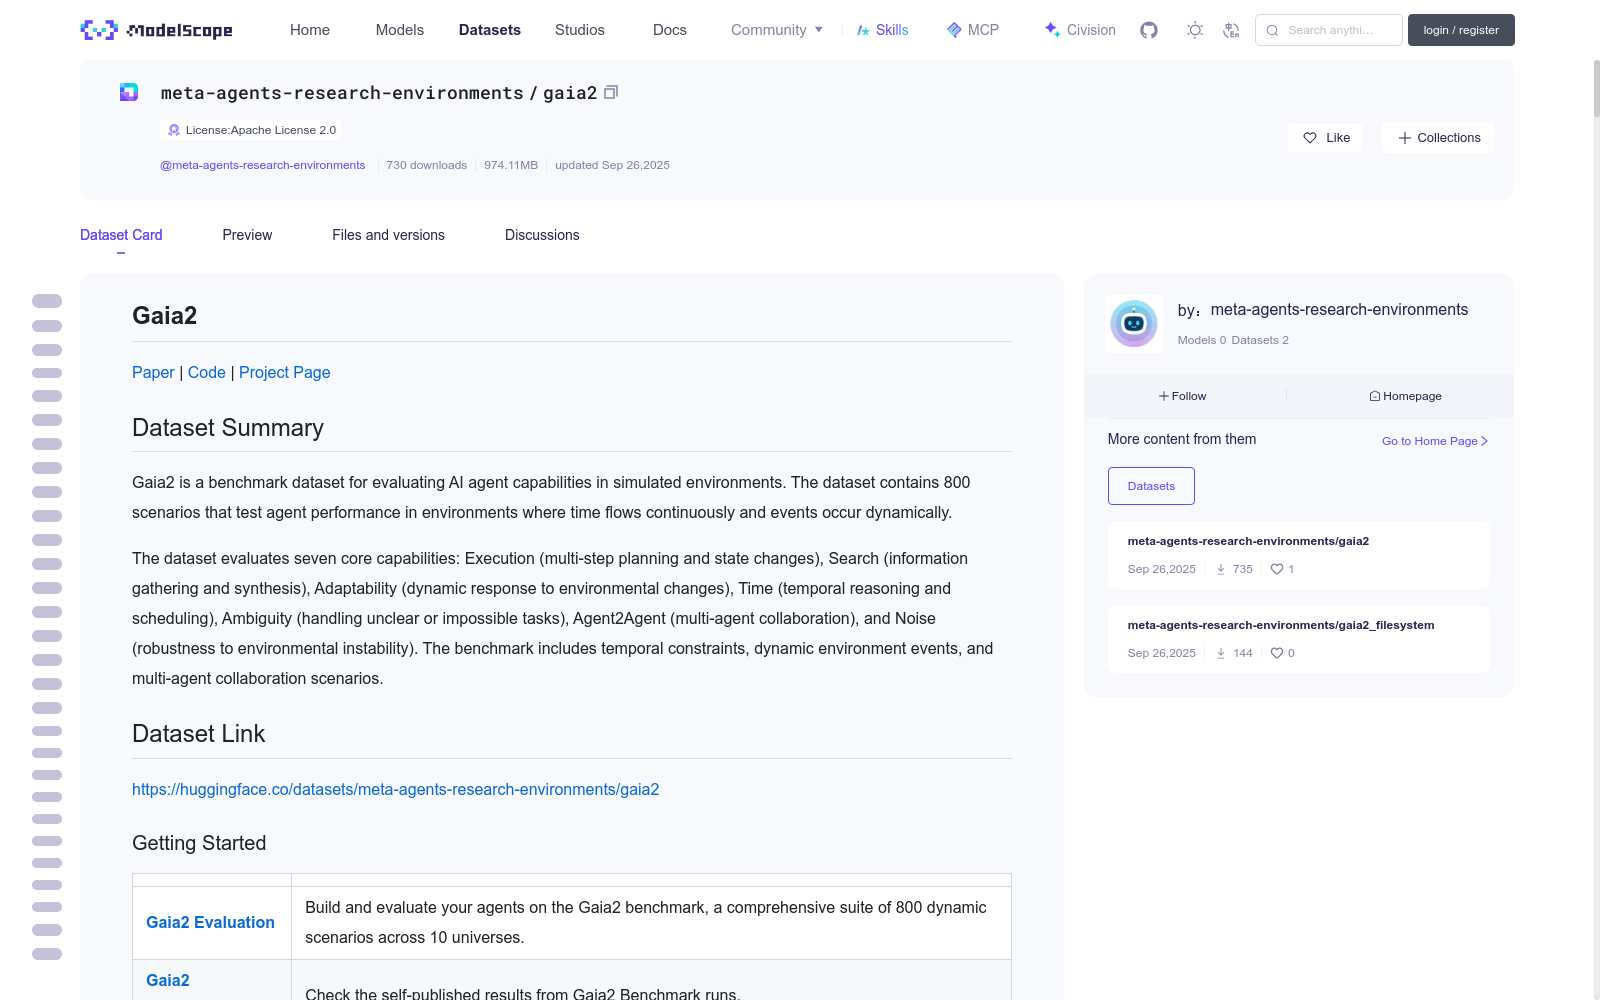Open Go to Home Page chevron link
This screenshot has height=1000, width=1600.
coord(1435,441)
